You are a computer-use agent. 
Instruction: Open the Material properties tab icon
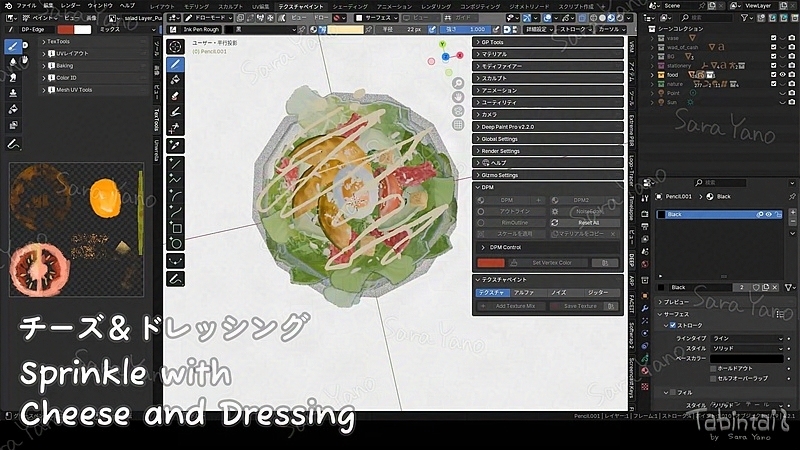(645, 370)
